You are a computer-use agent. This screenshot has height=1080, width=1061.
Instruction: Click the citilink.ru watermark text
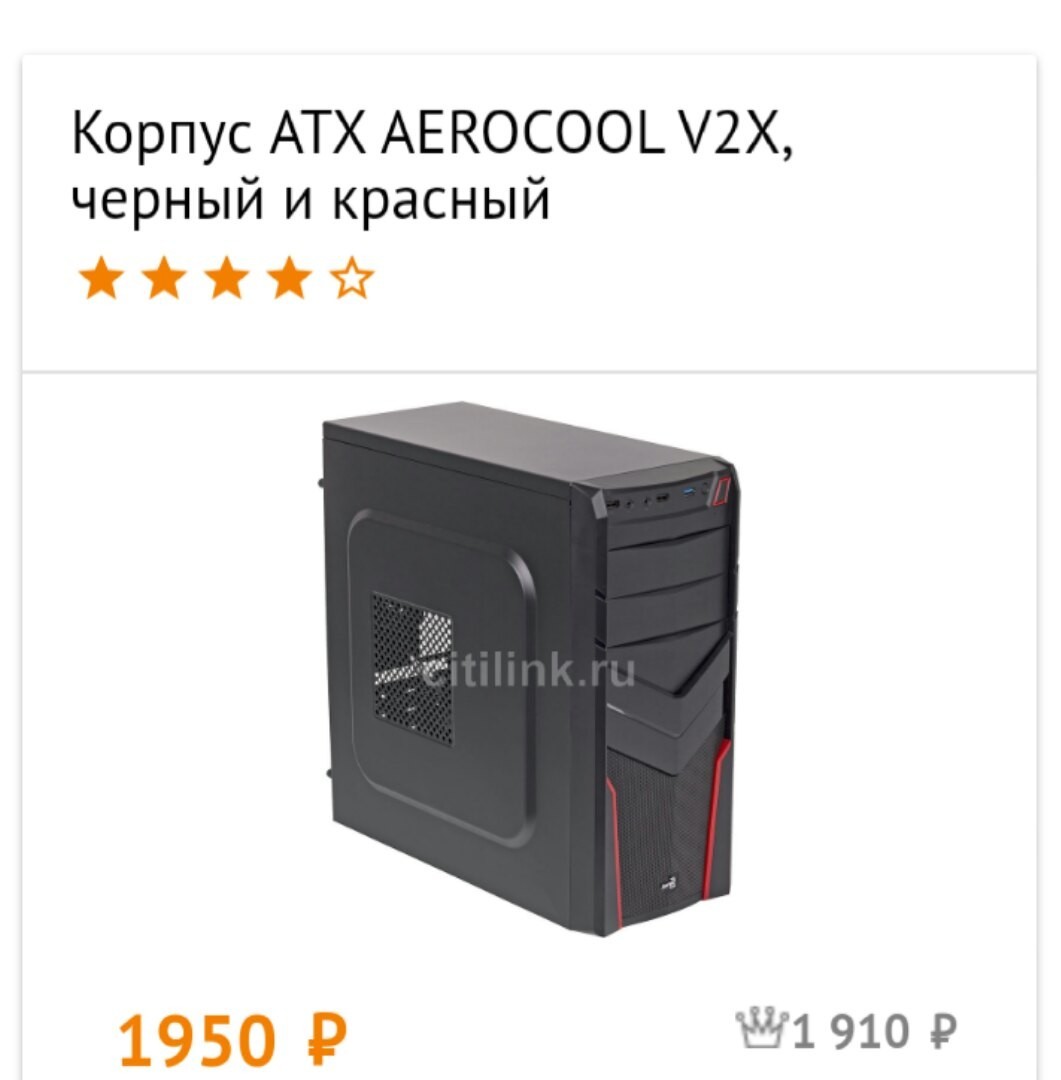click(528, 670)
